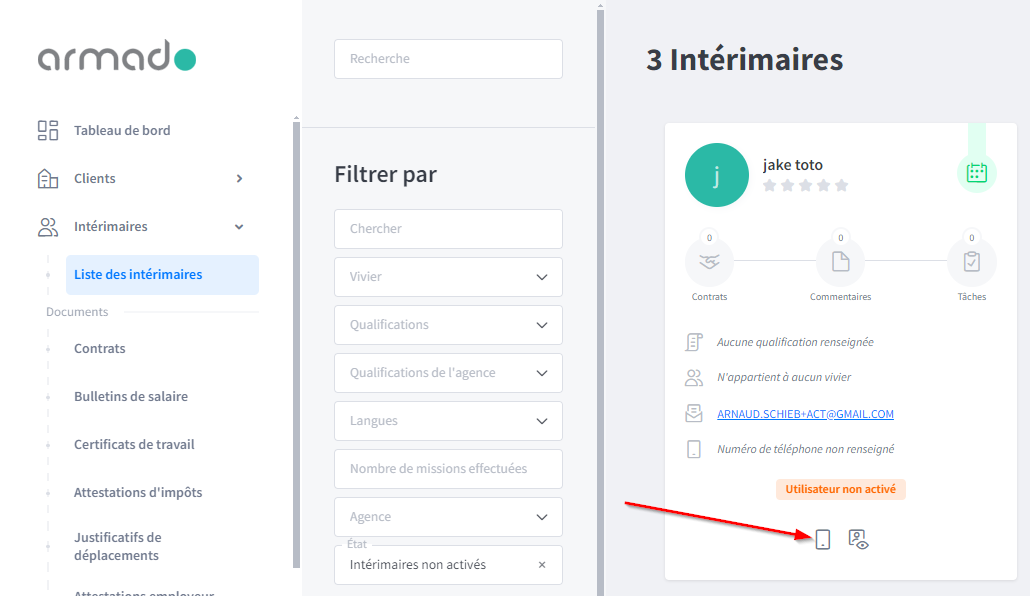Open the Vivier dropdown
The height and width of the screenshot is (596, 1030).
[x=448, y=277]
